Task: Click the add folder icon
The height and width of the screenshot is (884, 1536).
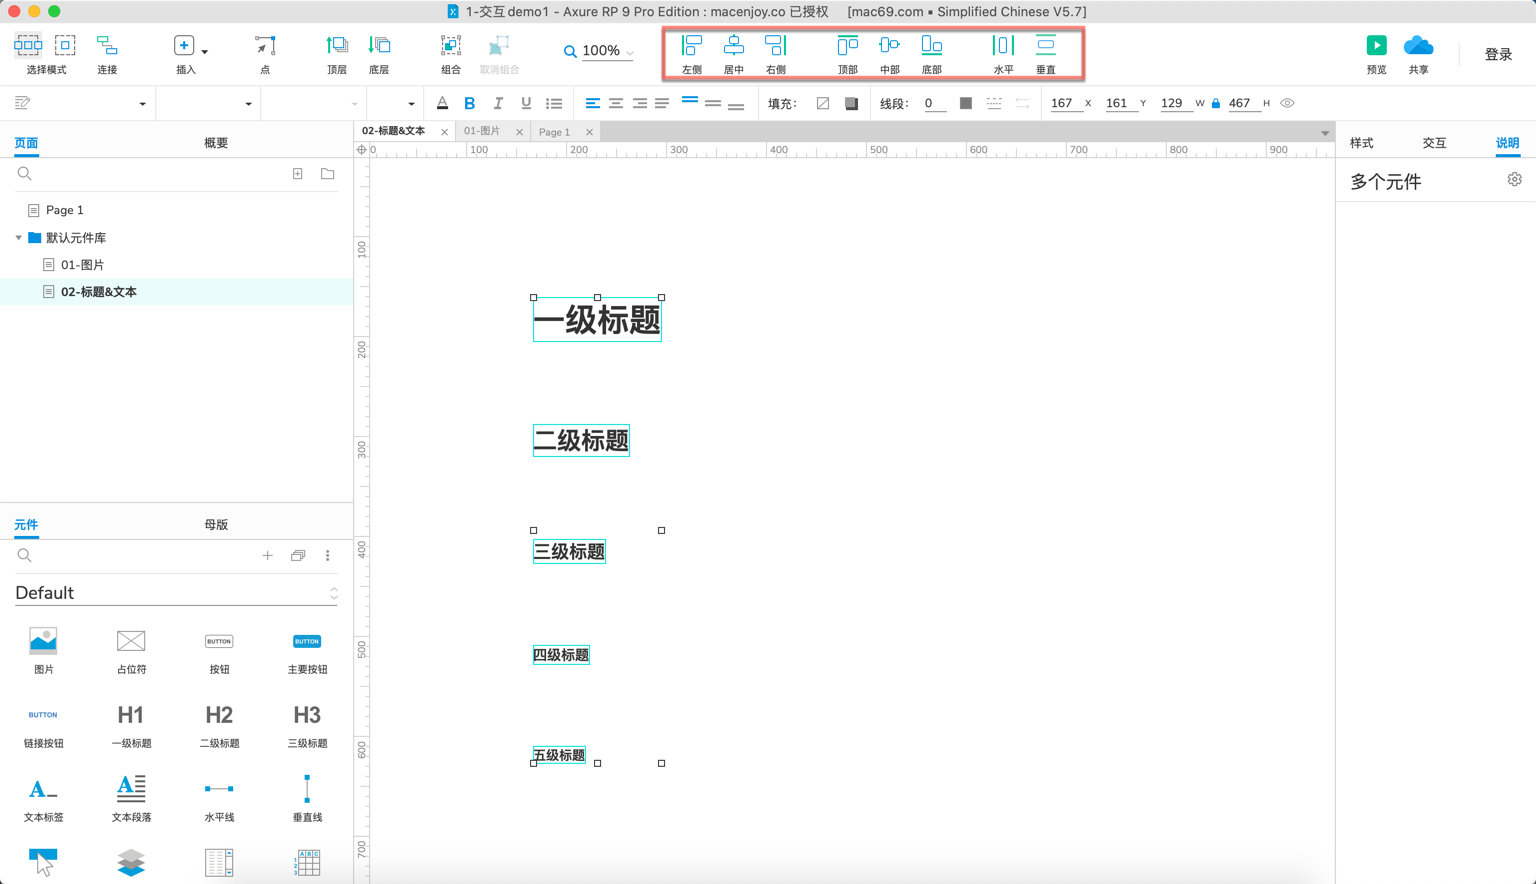Action: click(327, 174)
